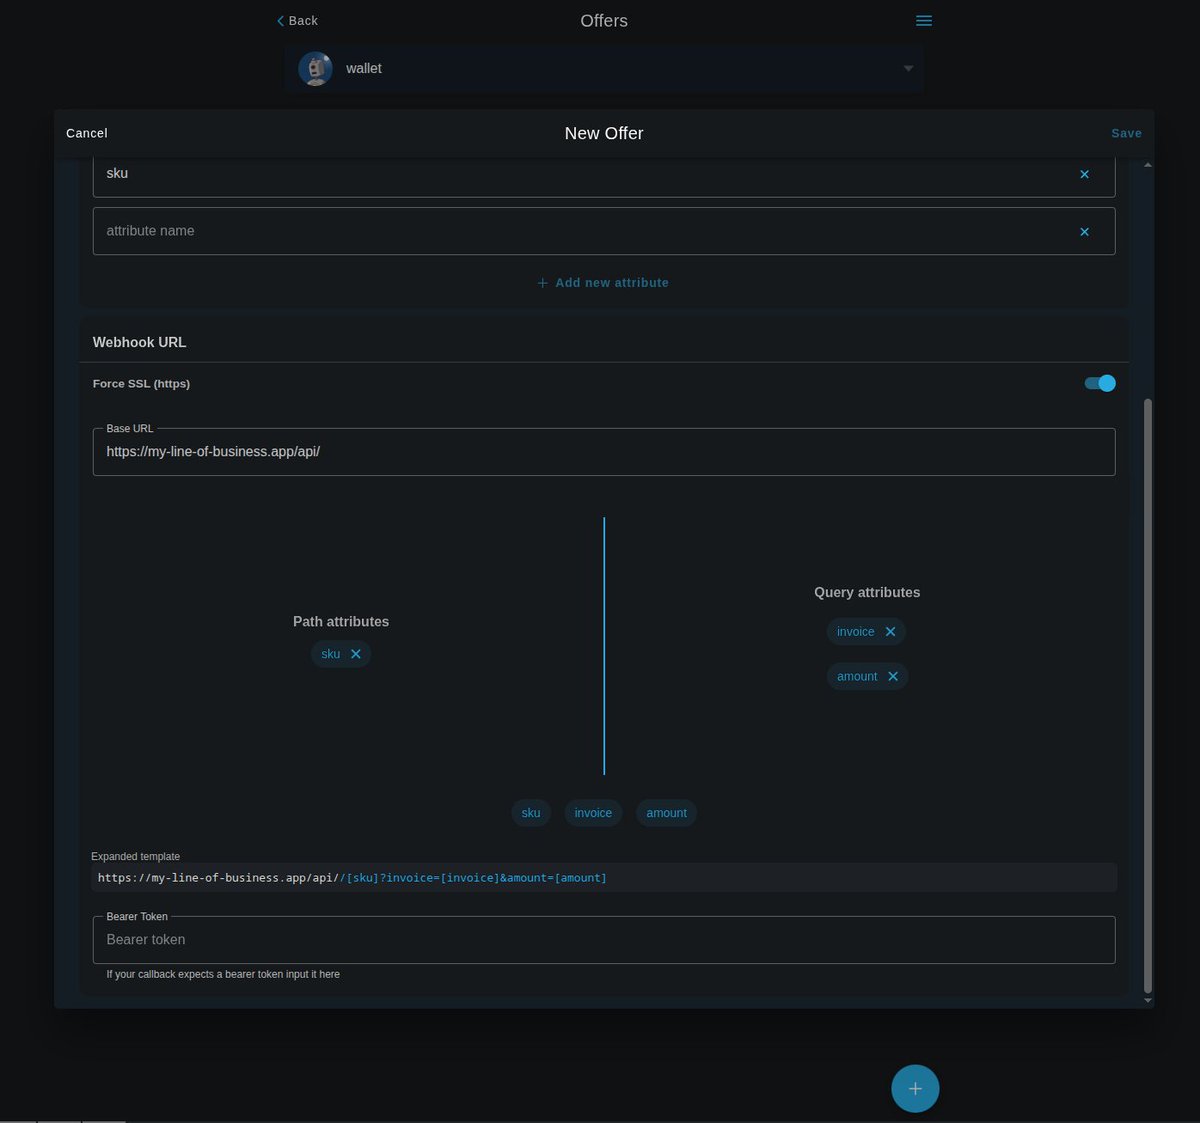Click the wallet avatar image

pyautogui.click(x=315, y=69)
